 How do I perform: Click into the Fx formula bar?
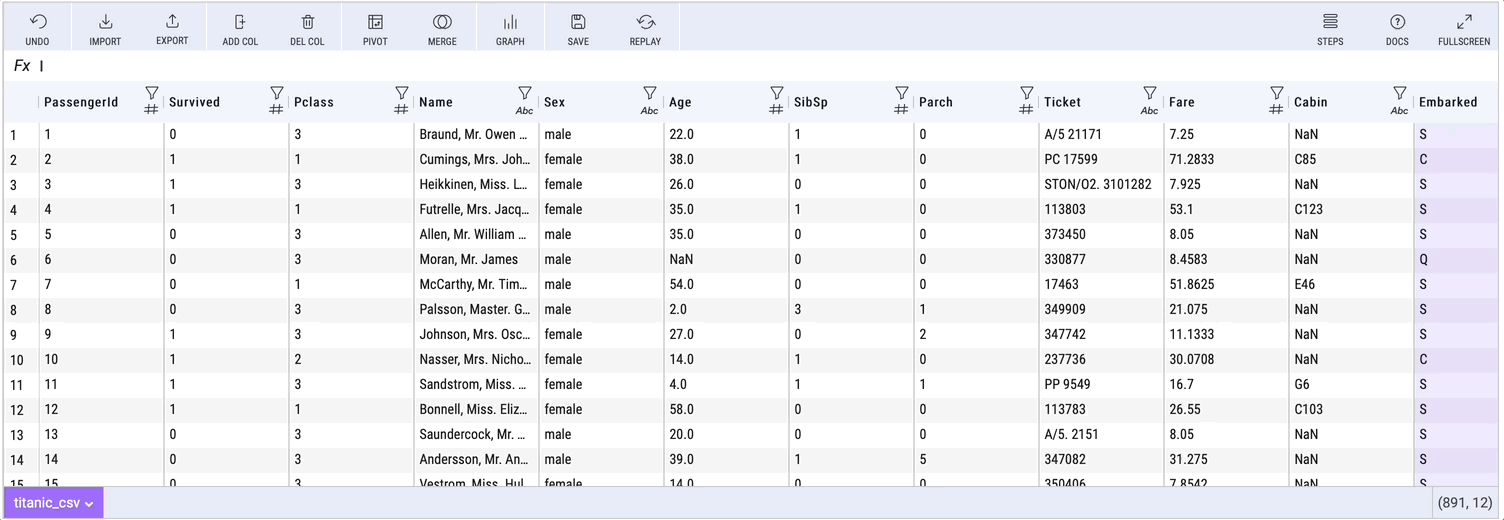pyautogui.click(x=700, y=66)
